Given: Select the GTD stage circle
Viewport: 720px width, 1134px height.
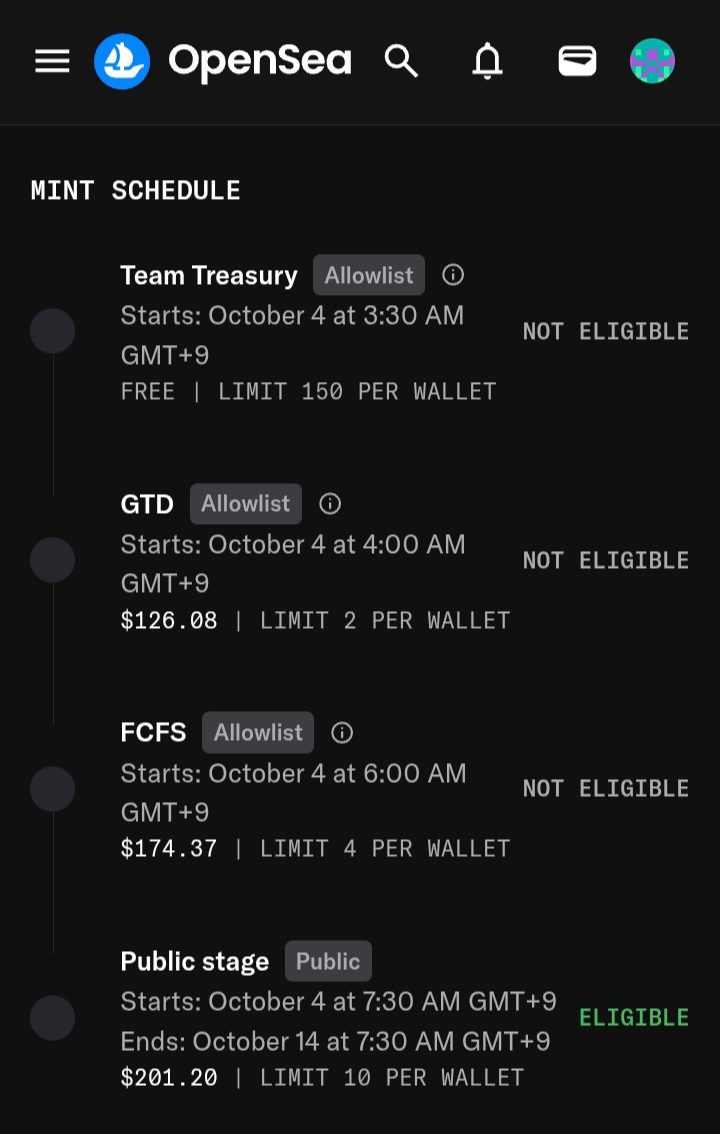Looking at the screenshot, I should (x=53, y=560).
